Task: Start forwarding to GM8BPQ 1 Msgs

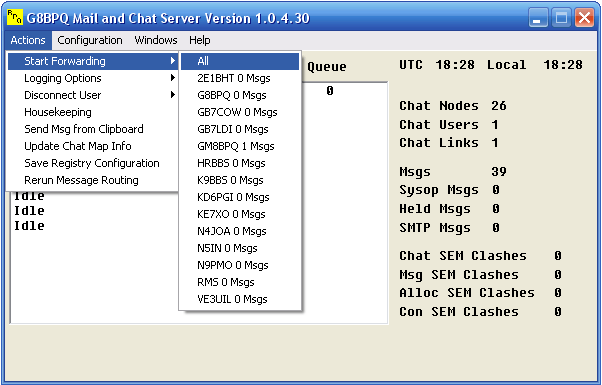Action: coord(240,146)
